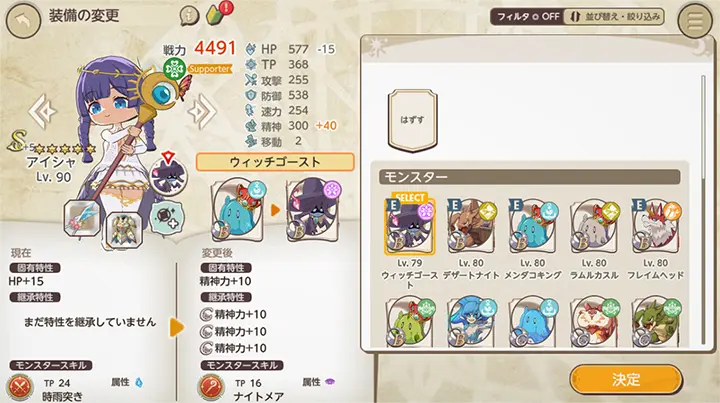Select the weapon equipment slot icon
This screenshot has width=720, height=403.
pyautogui.click(x=81, y=218)
